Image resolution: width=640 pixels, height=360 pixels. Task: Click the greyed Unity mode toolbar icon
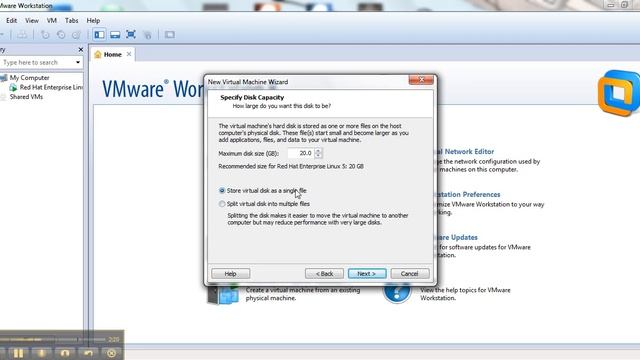pos(147,35)
